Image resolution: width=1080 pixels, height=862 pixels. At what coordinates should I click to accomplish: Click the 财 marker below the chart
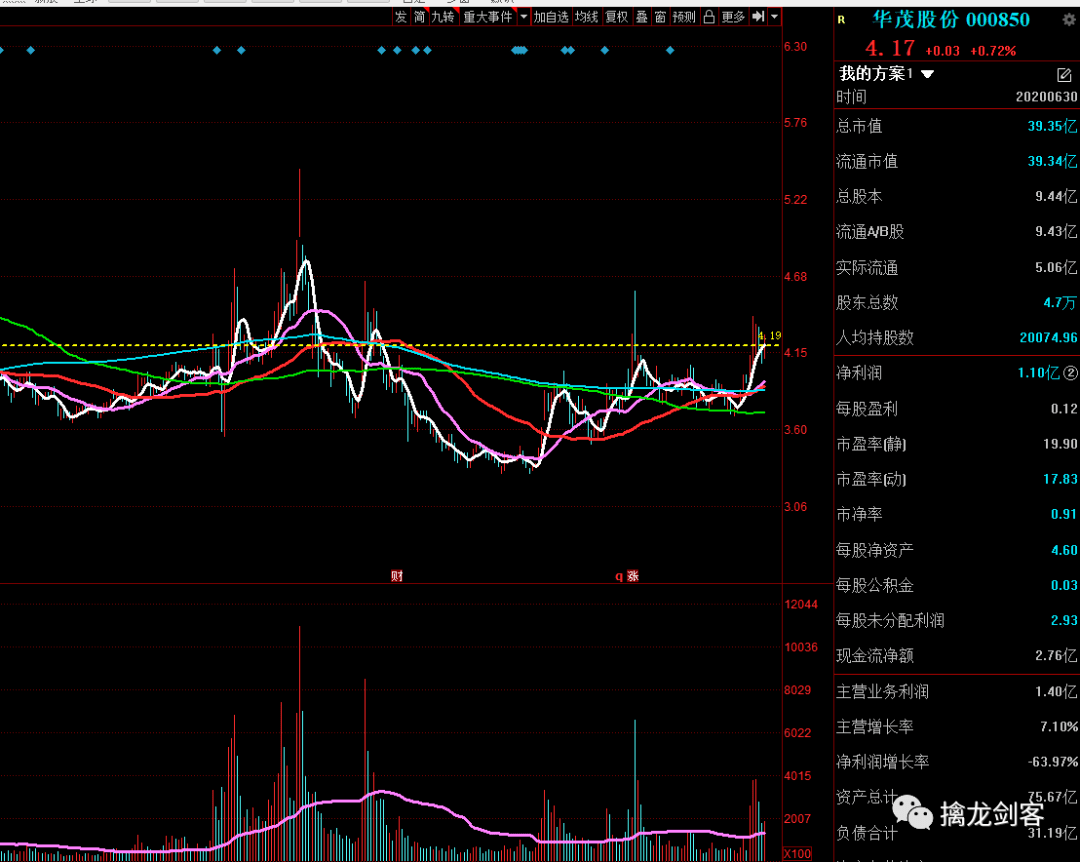[x=396, y=576]
